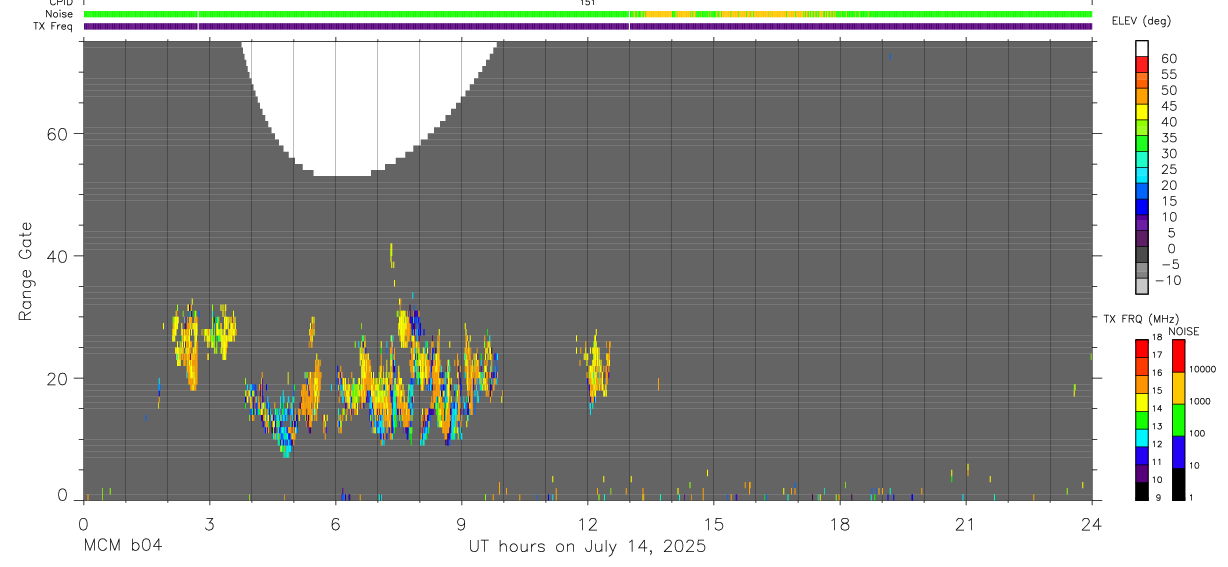Image resolution: width=1228 pixels, height=567 pixels.
Task: Click the red top NOISE colorbar swatch
Action: click(x=1178, y=355)
